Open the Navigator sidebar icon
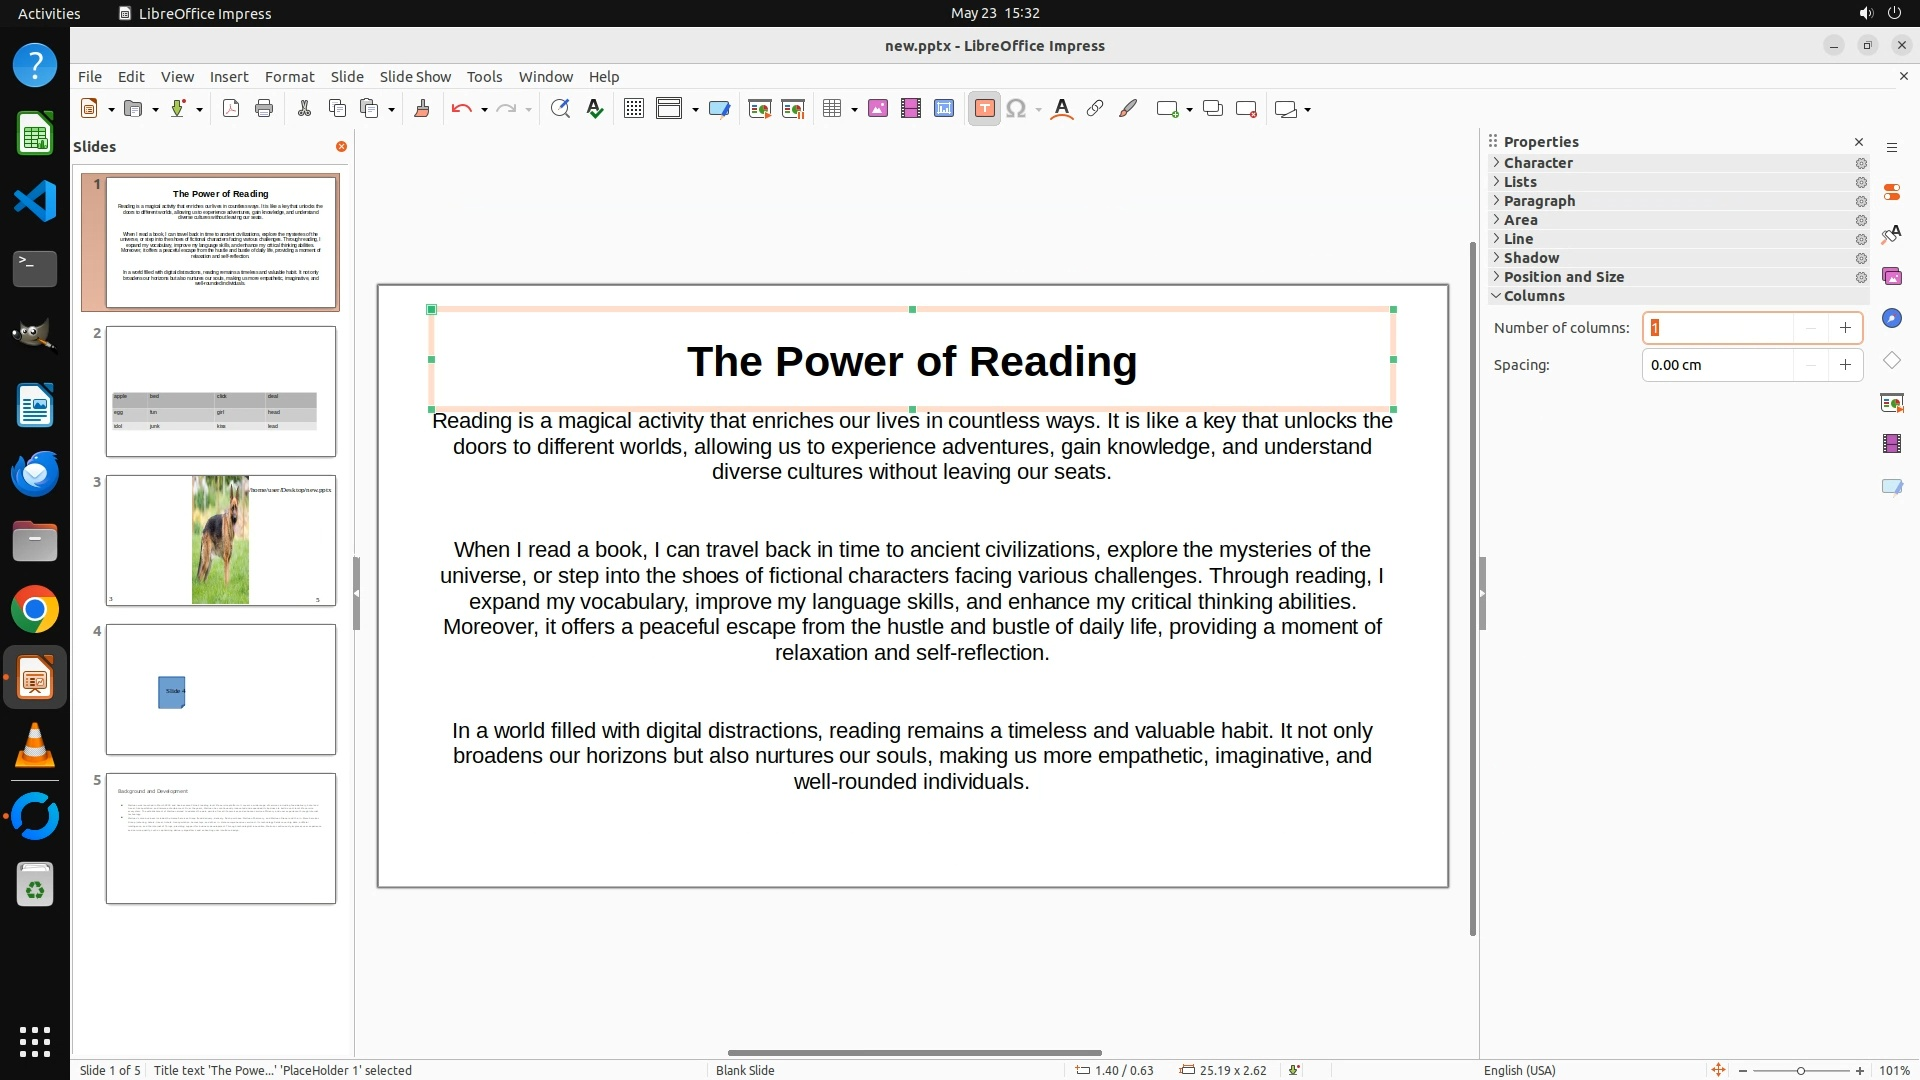1920x1080 pixels. point(1891,318)
